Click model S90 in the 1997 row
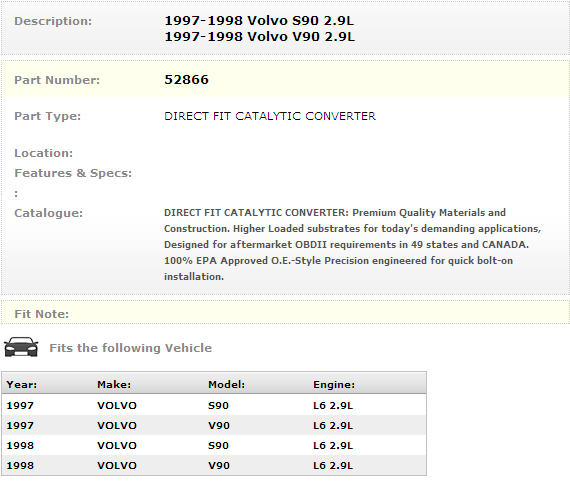Viewport: 570px width, 495px height. pos(218,406)
